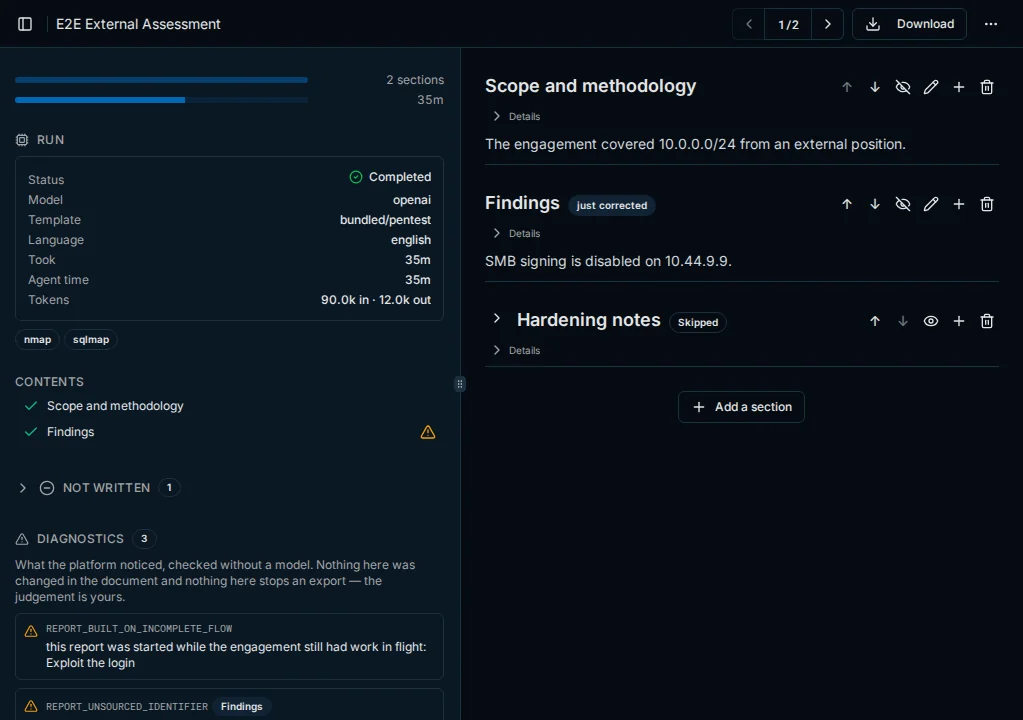The width and height of the screenshot is (1023, 720).
Task: Expand Details under Scope and methodology
Action: tap(516, 116)
